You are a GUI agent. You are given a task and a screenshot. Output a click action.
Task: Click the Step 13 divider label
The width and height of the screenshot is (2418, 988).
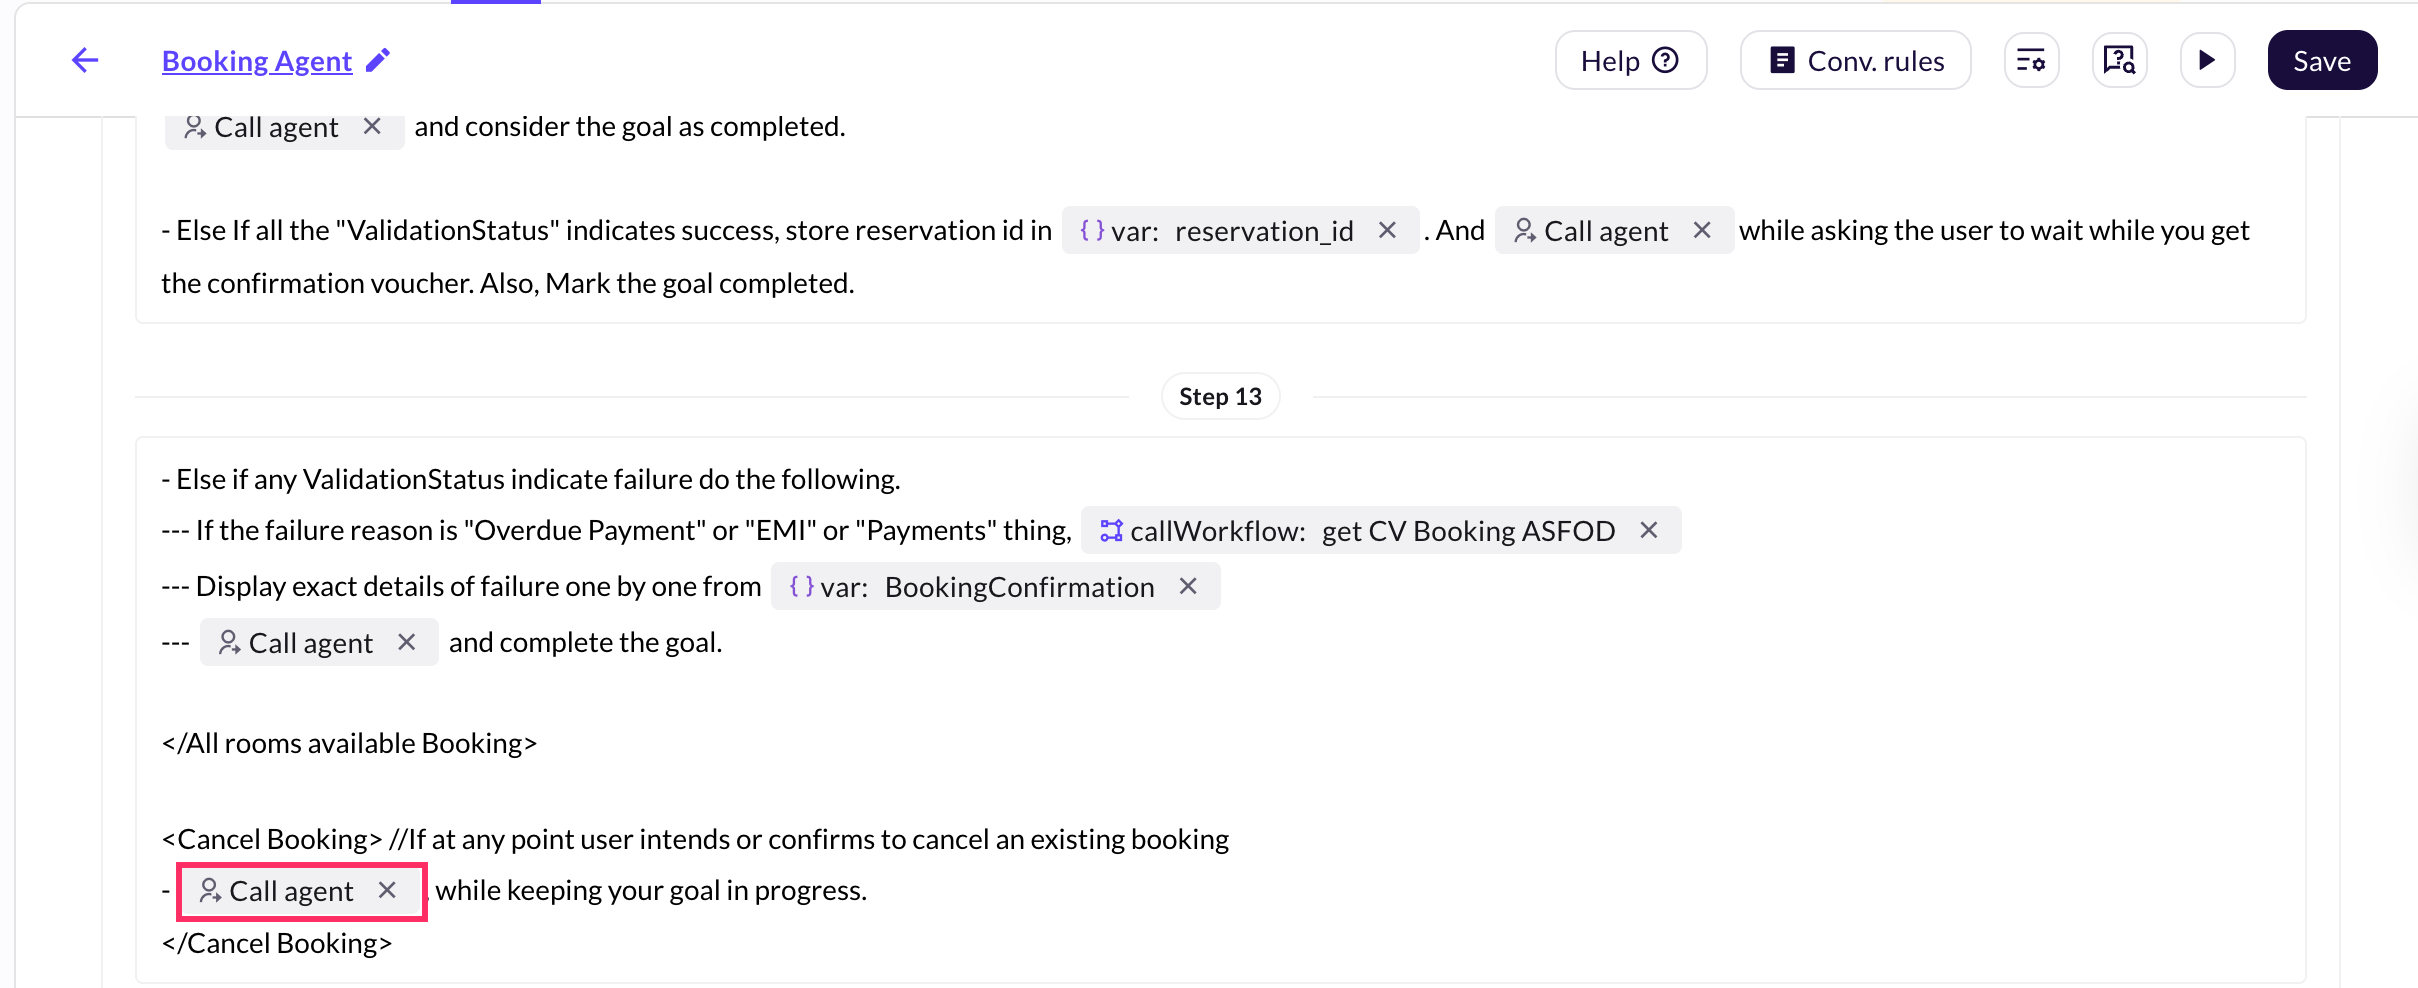tap(1220, 397)
